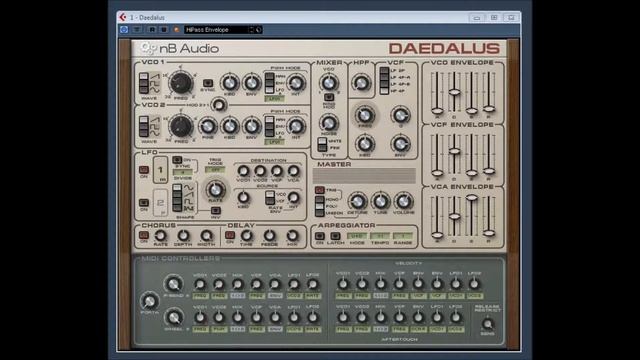The image size is (640, 360).
Task: Click the VCO 1 FREQ knob
Action: tap(181, 83)
